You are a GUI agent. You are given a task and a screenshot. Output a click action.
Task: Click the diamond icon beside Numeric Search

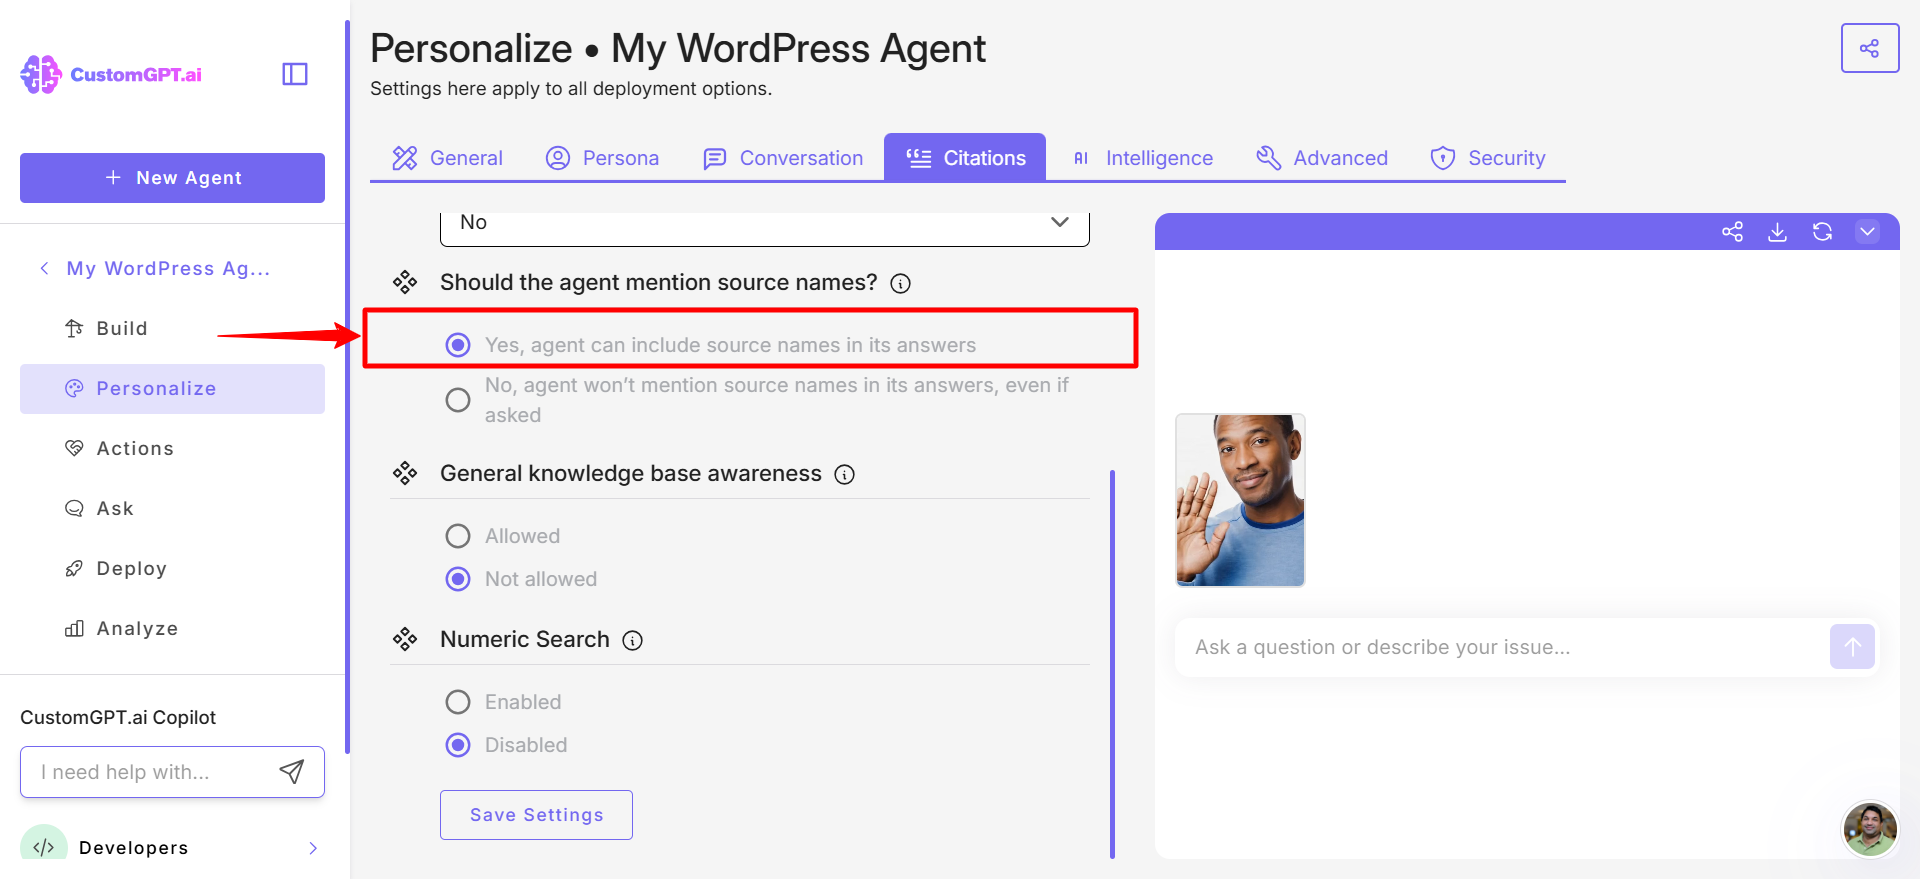pyautogui.click(x=405, y=640)
